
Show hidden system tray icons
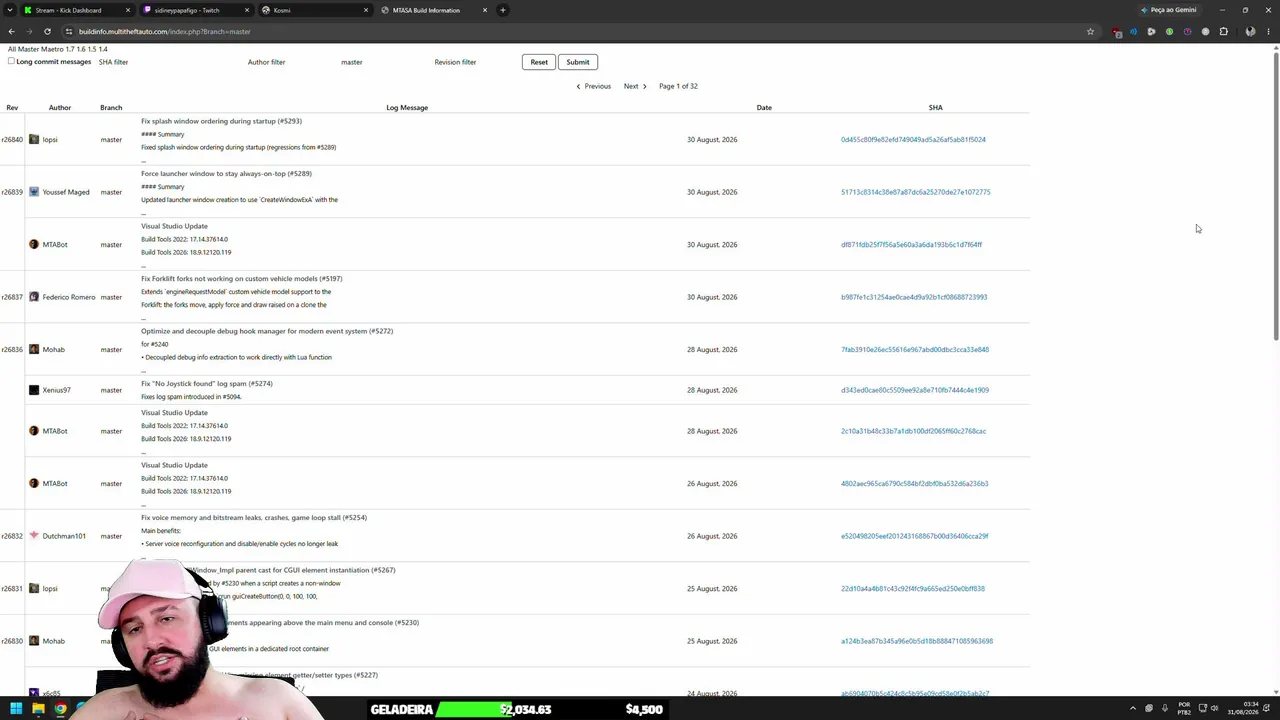1133,709
